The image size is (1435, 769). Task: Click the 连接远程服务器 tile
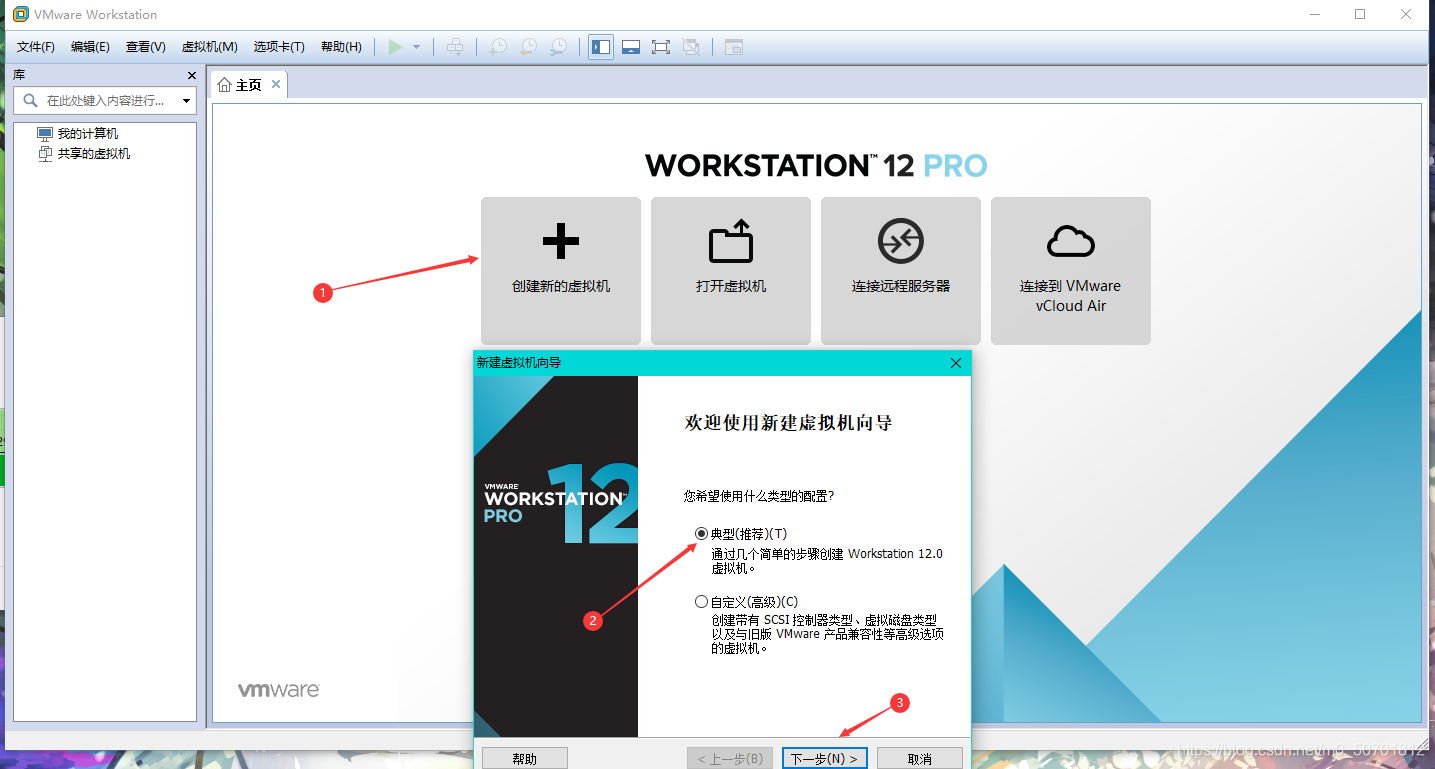901,271
